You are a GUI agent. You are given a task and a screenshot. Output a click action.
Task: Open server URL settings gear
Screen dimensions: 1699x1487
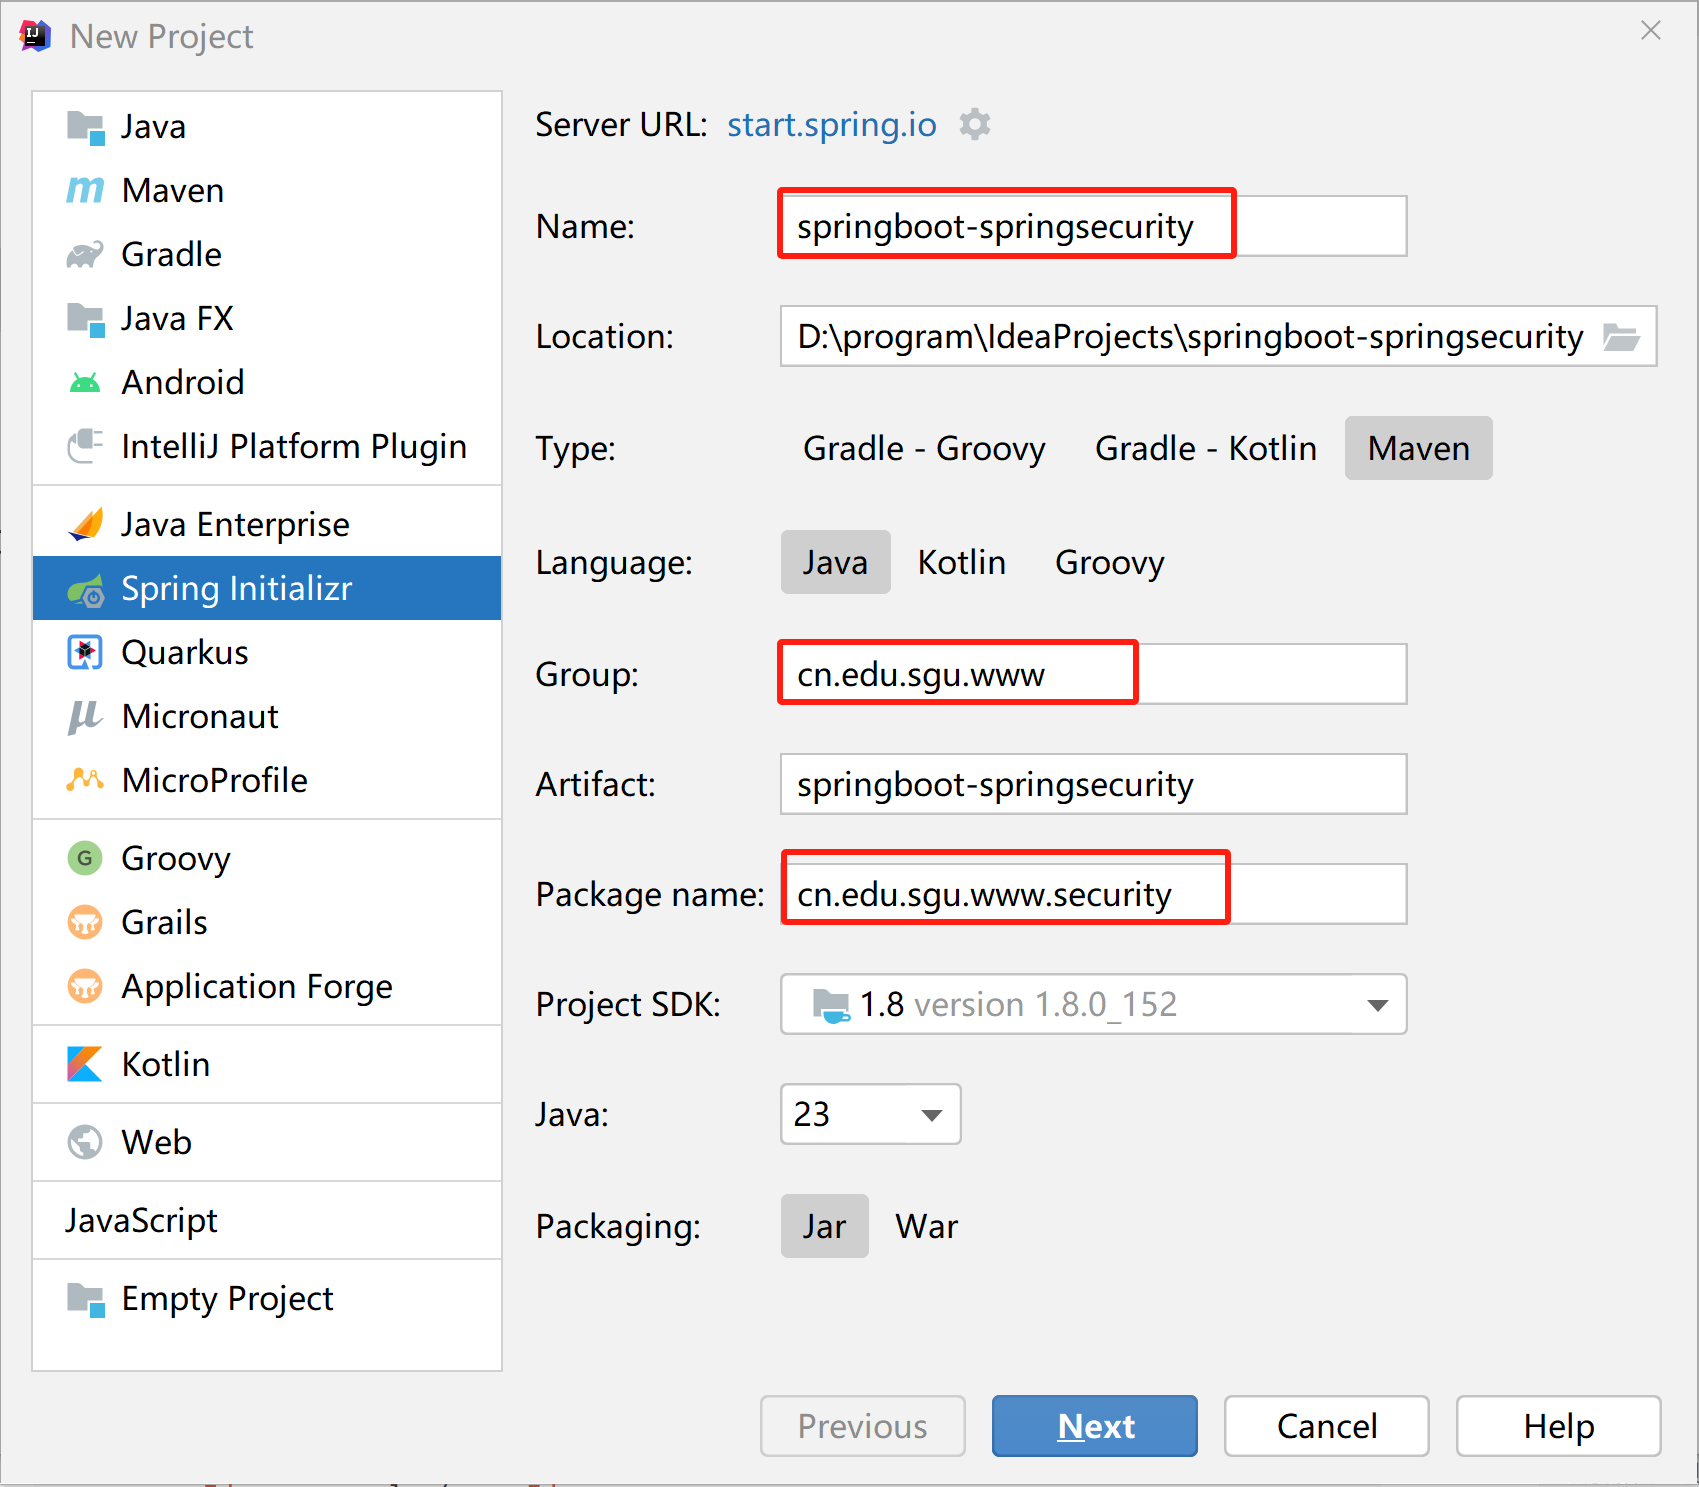click(975, 125)
